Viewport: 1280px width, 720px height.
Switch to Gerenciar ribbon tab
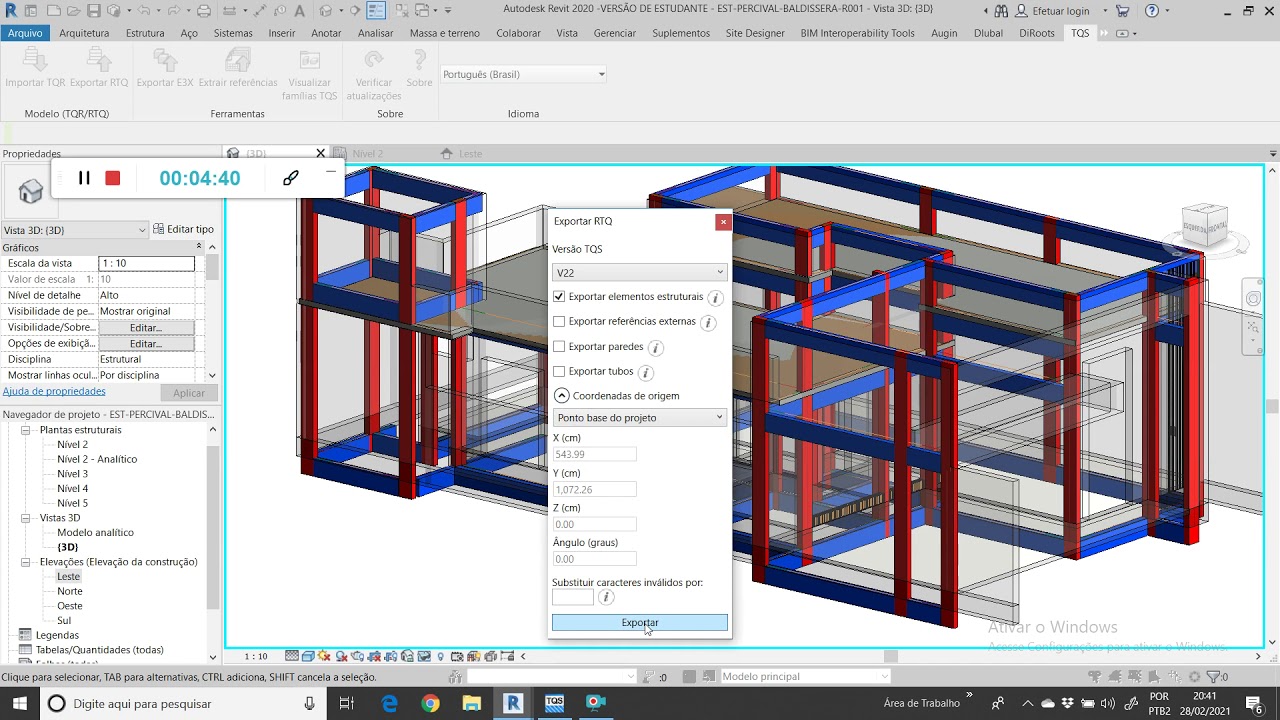[x=615, y=33]
